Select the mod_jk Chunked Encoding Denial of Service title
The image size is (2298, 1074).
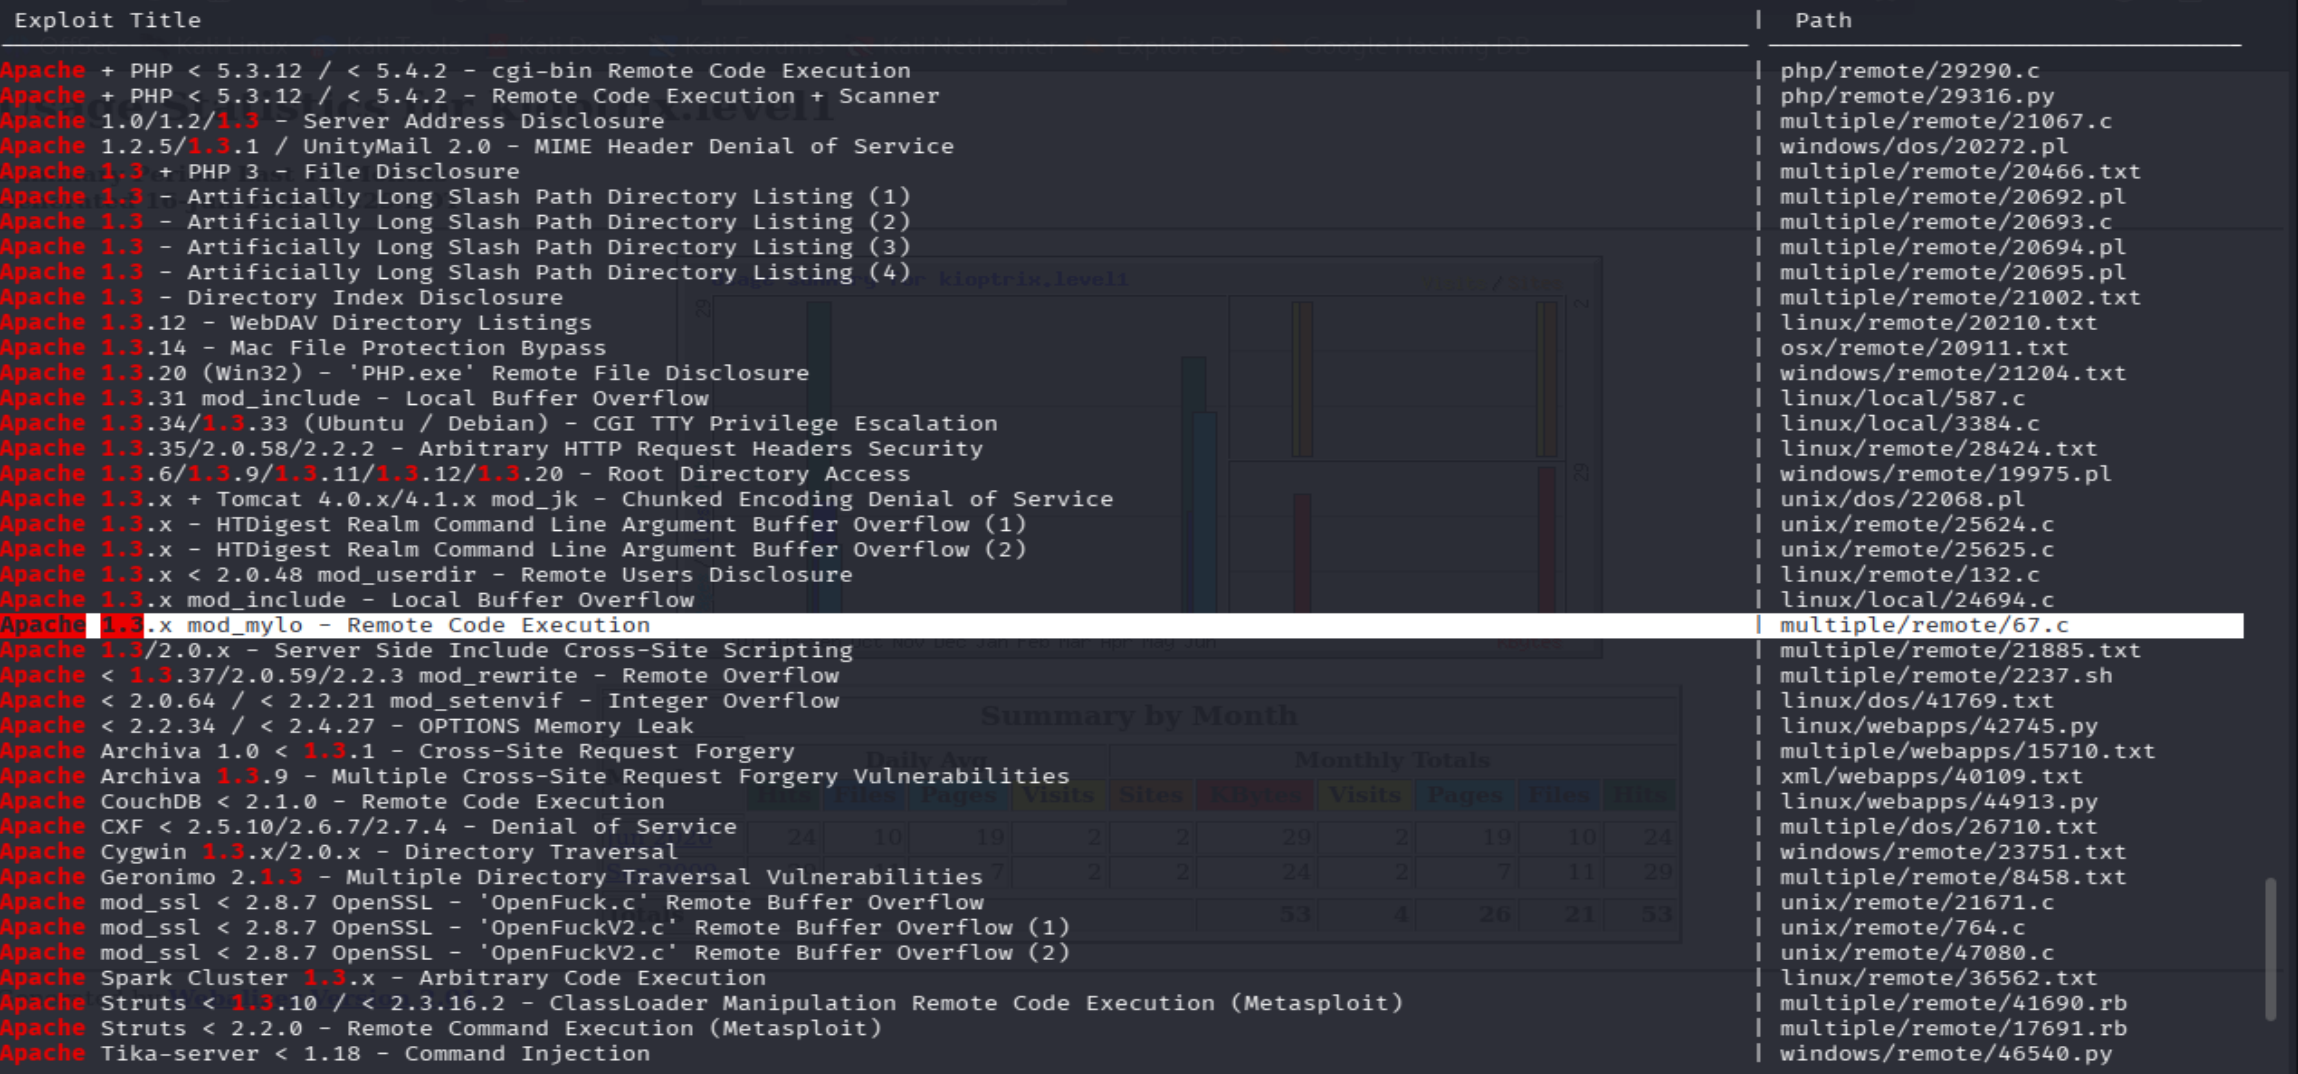pyautogui.click(x=556, y=499)
